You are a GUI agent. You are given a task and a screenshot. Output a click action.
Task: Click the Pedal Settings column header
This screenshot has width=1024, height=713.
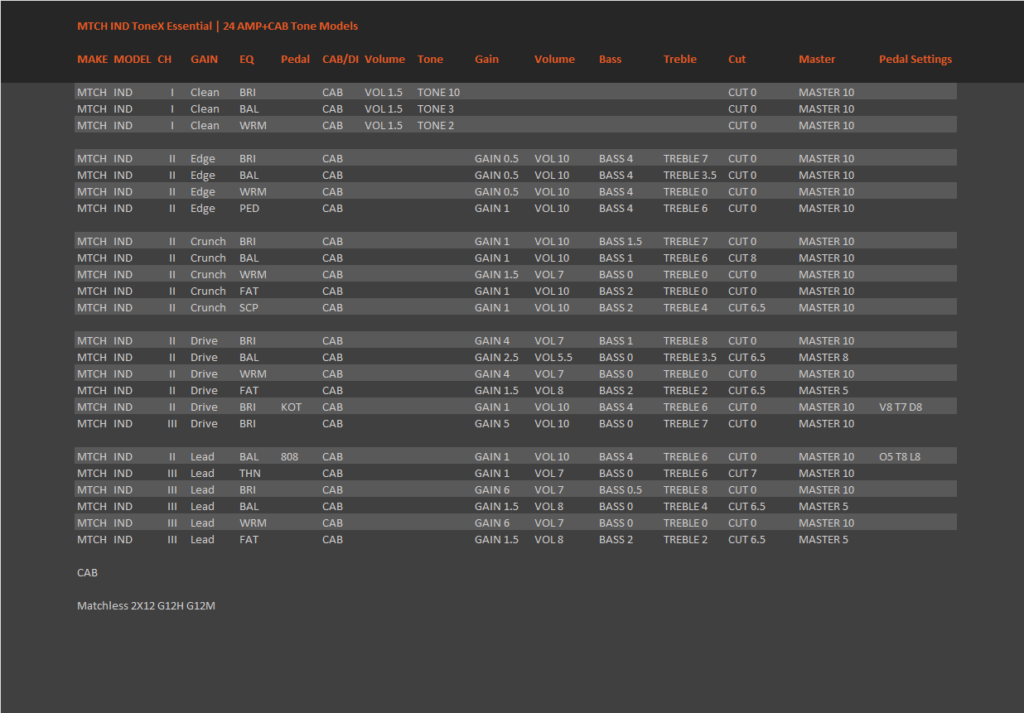[x=915, y=59]
